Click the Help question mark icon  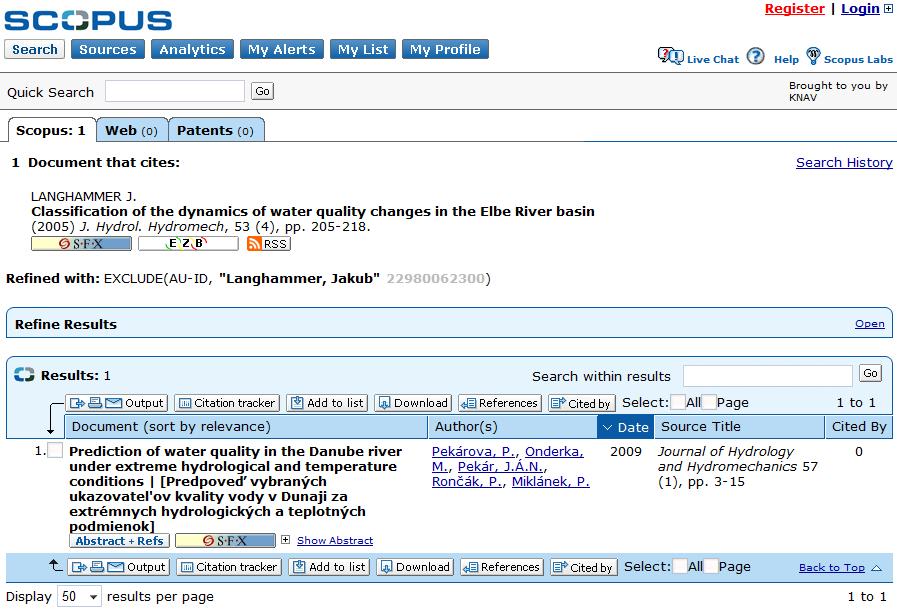click(756, 56)
